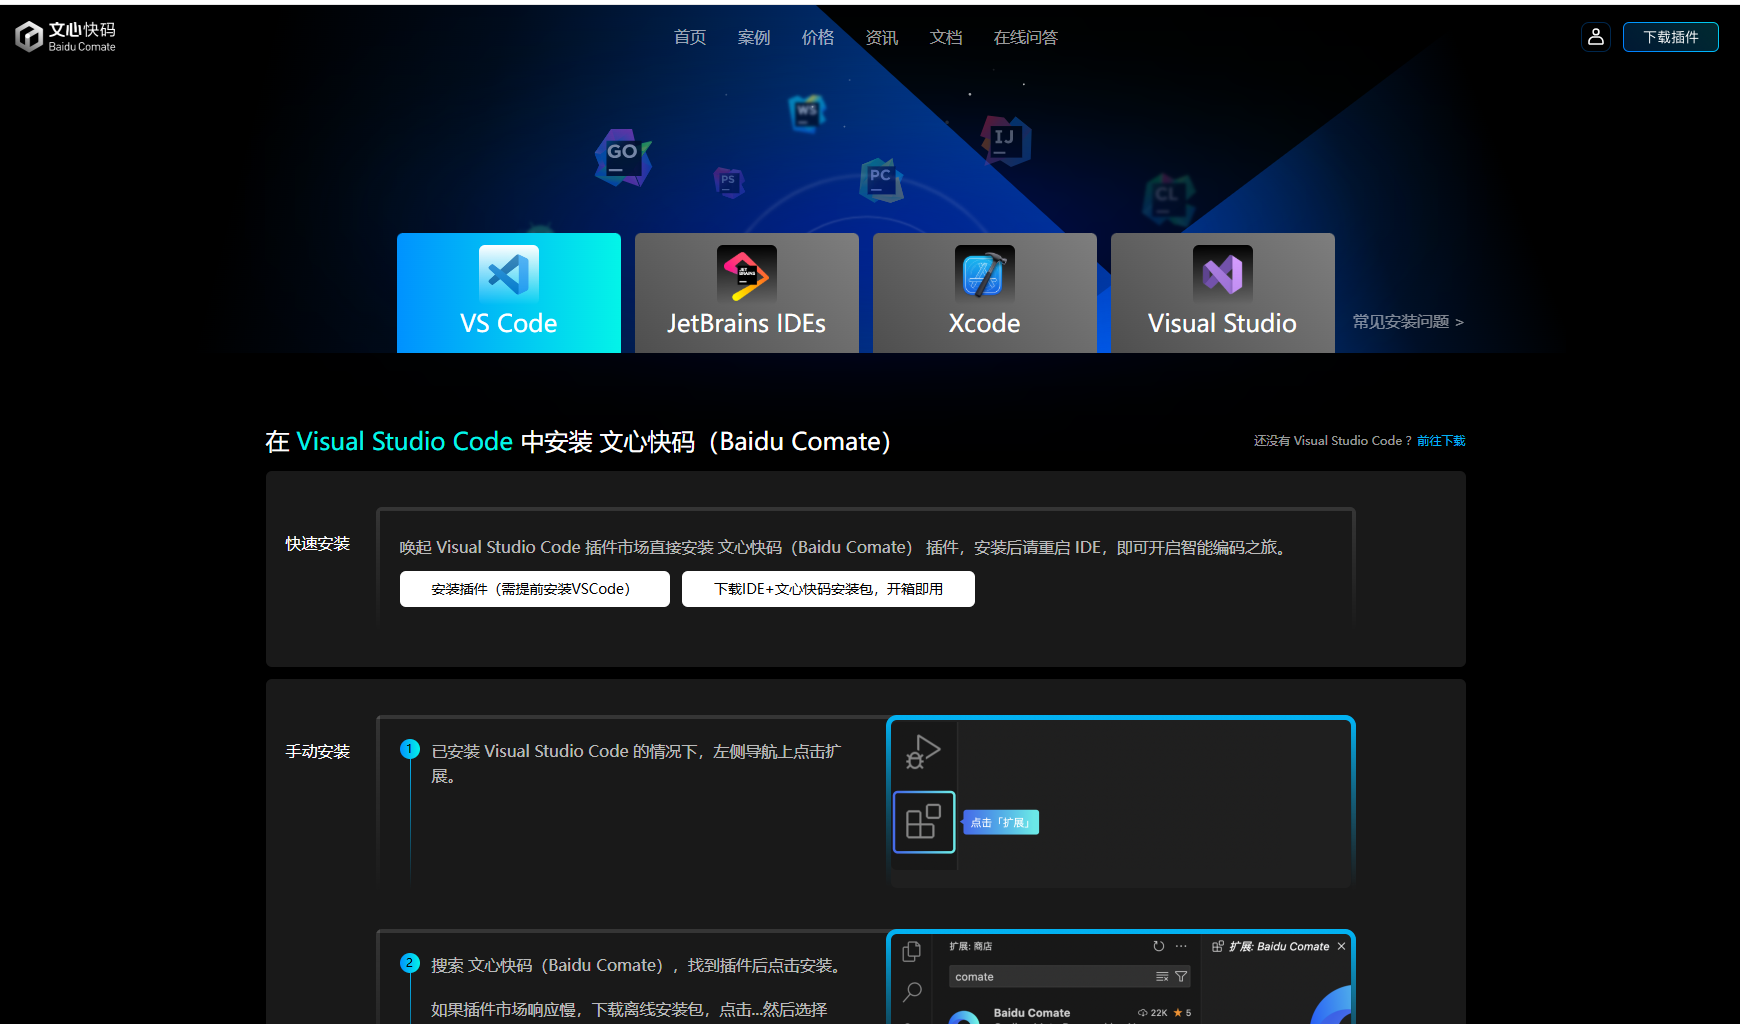Click the 下载插件 button
This screenshot has width=1740, height=1024.
[1671, 37]
